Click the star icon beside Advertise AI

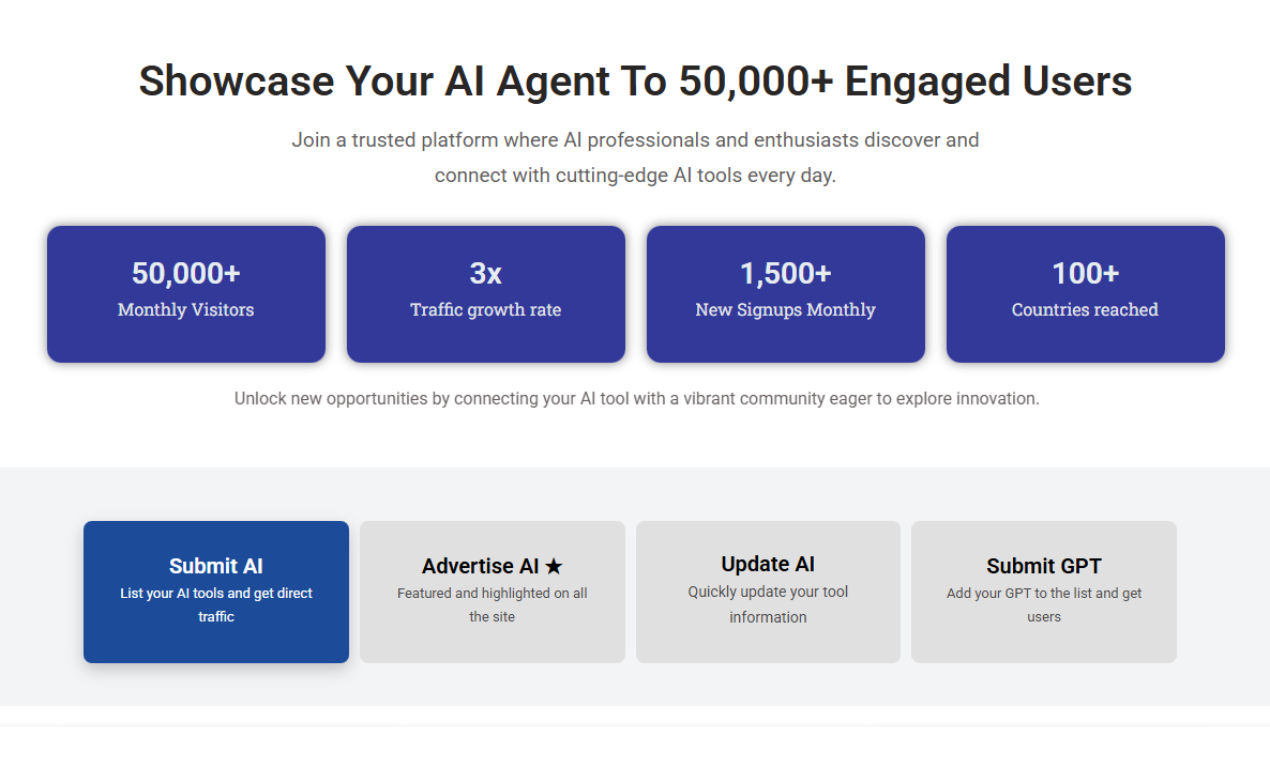554,567
